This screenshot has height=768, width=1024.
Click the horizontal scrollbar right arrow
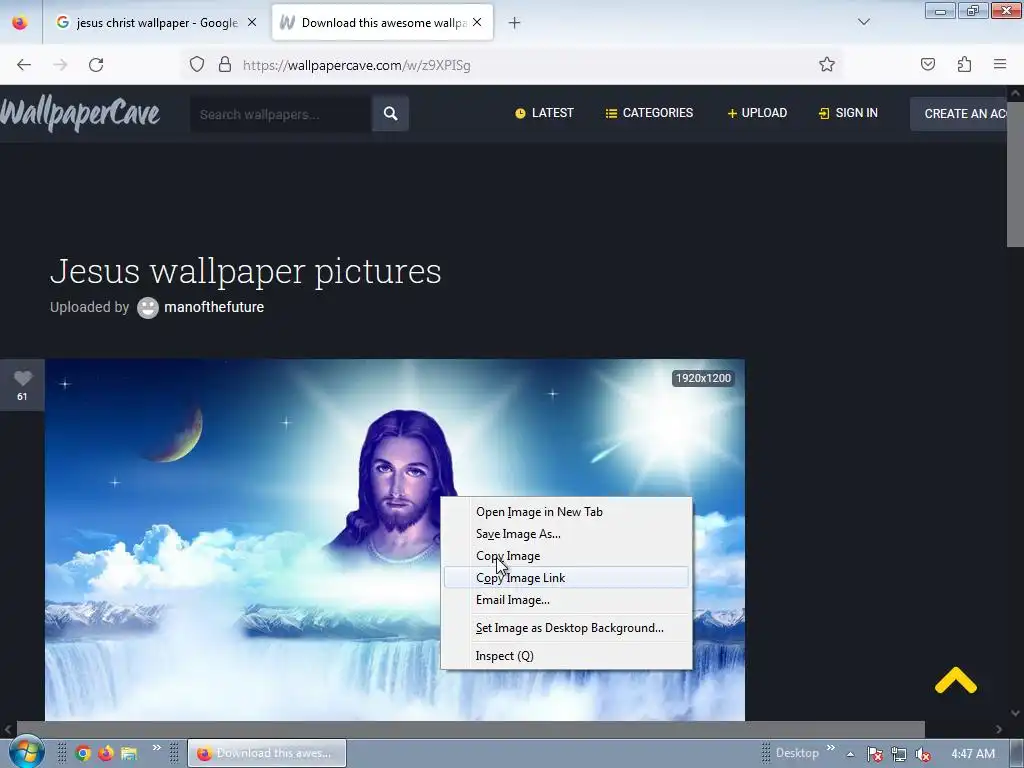tap(999, 729)
